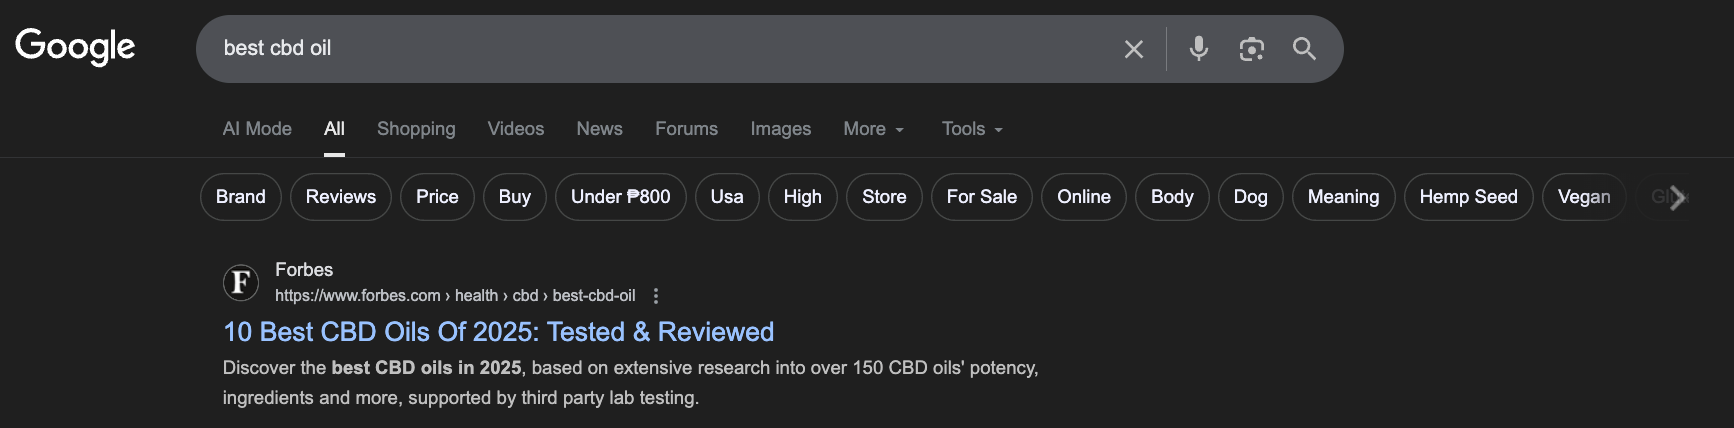
Task: Open the Shopping tab
Action: 416,129
